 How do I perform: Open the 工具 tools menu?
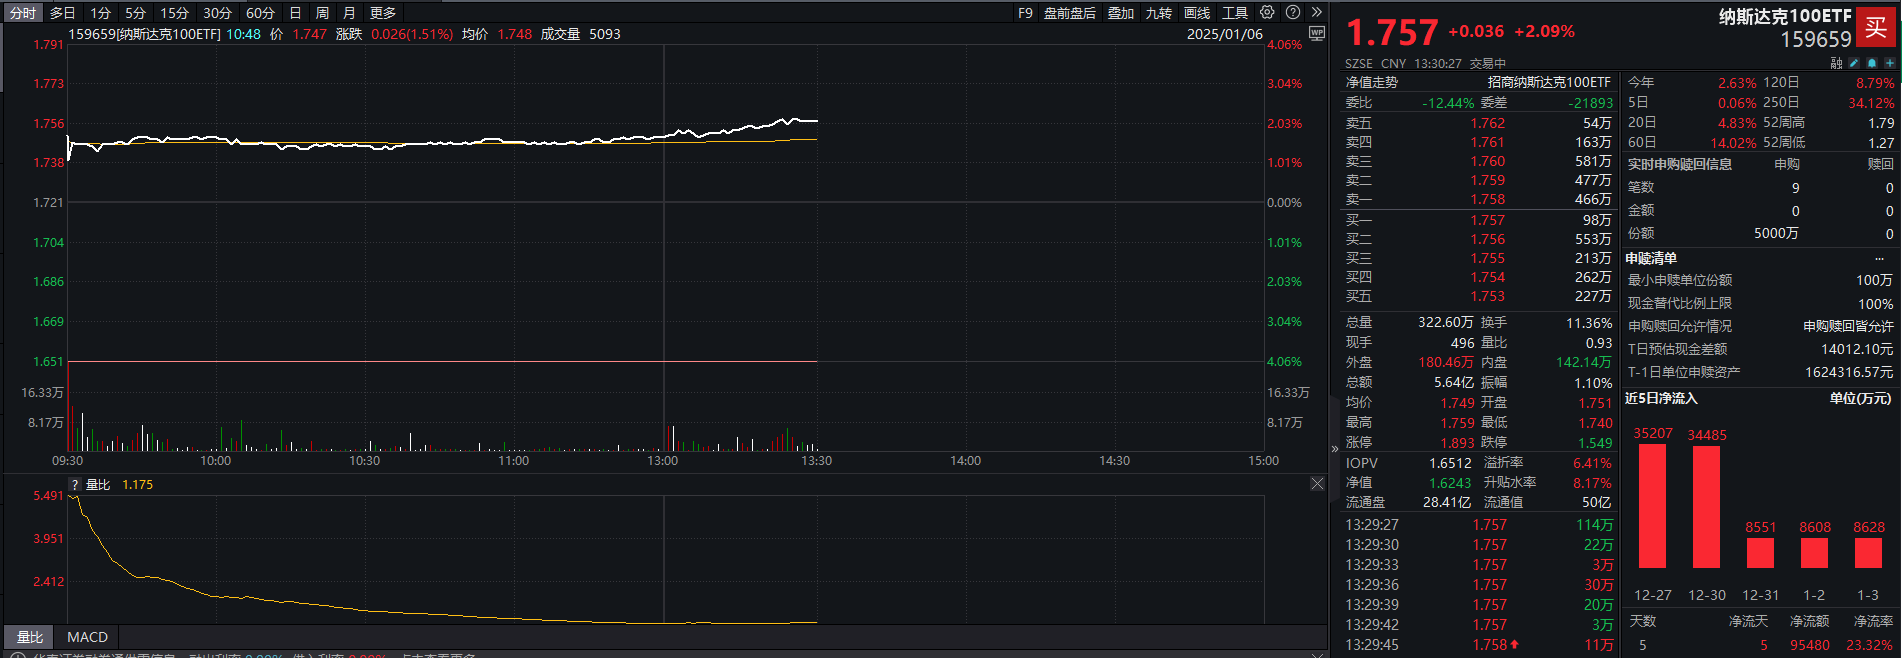(1235, 13)
